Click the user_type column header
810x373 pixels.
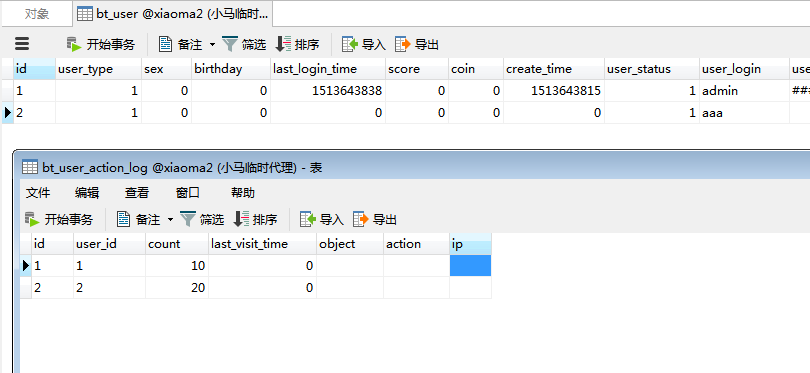pos(98,69)
